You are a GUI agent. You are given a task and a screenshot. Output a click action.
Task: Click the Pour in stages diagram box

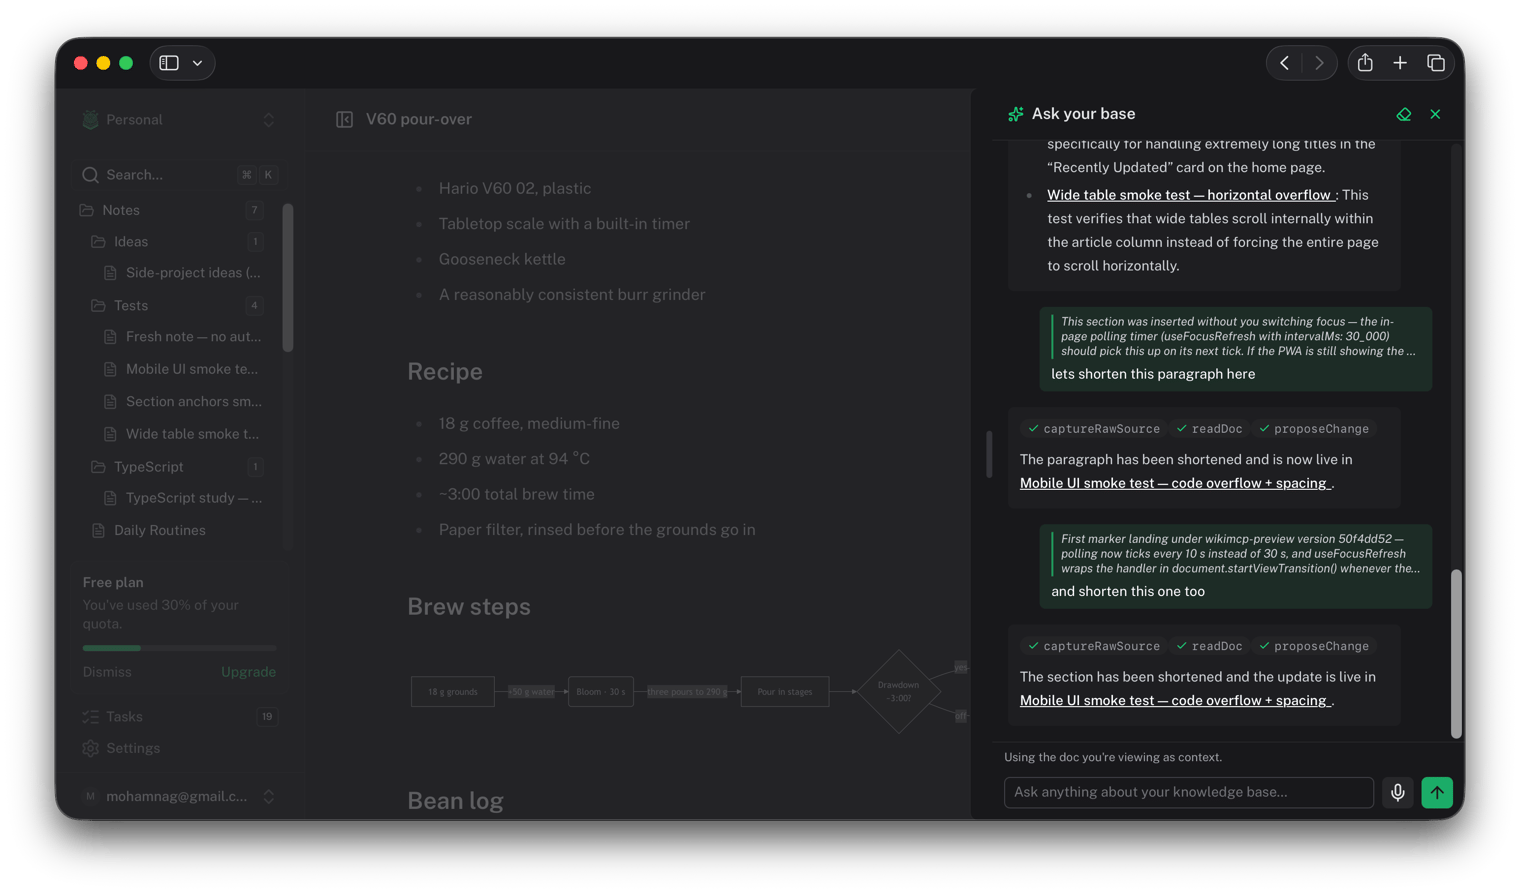pos(785,692)
